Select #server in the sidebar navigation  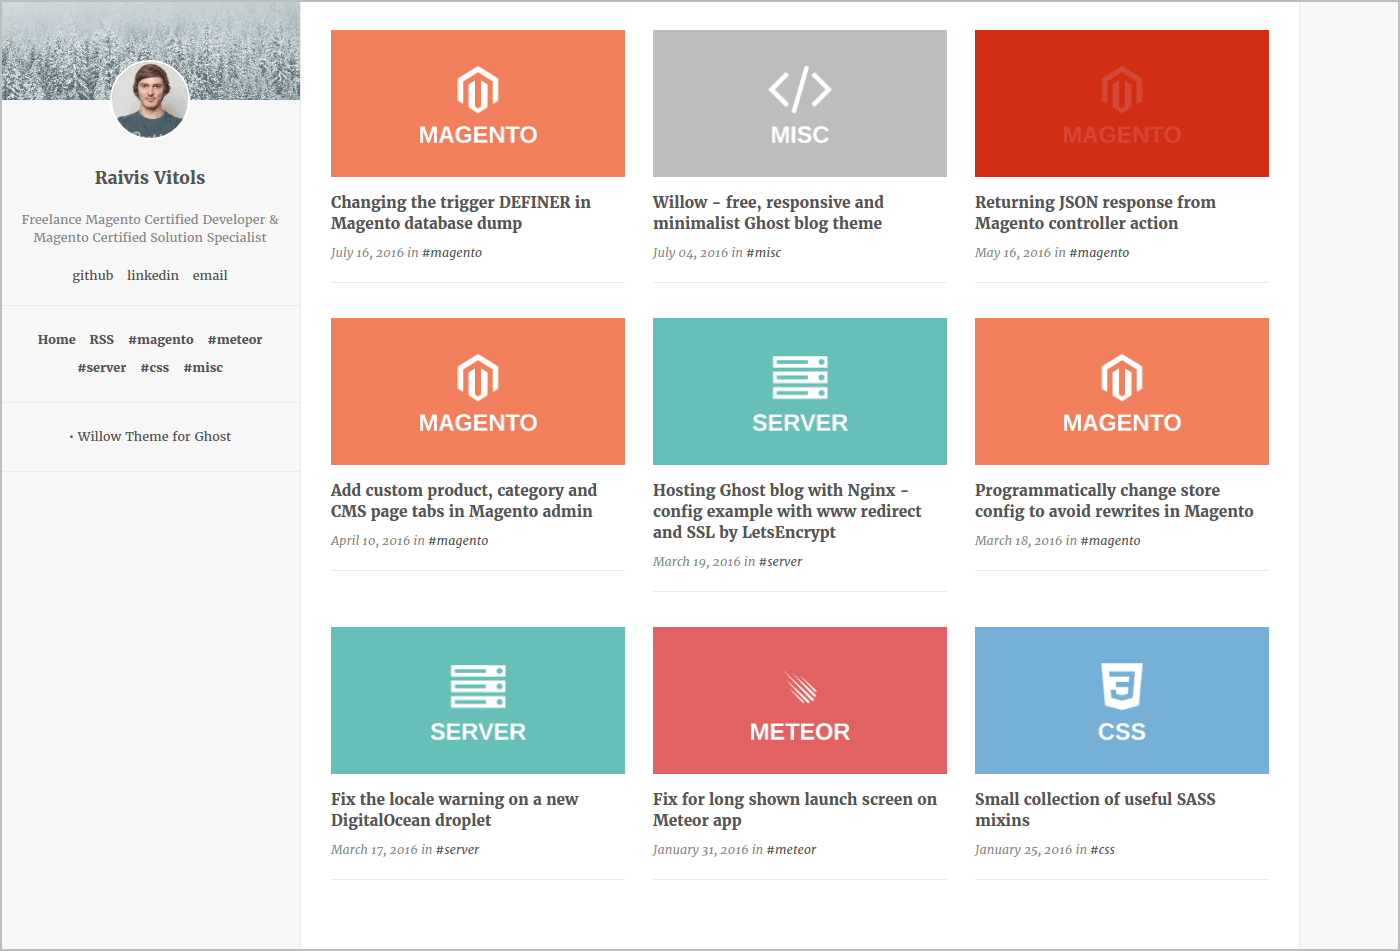(102, 368)
